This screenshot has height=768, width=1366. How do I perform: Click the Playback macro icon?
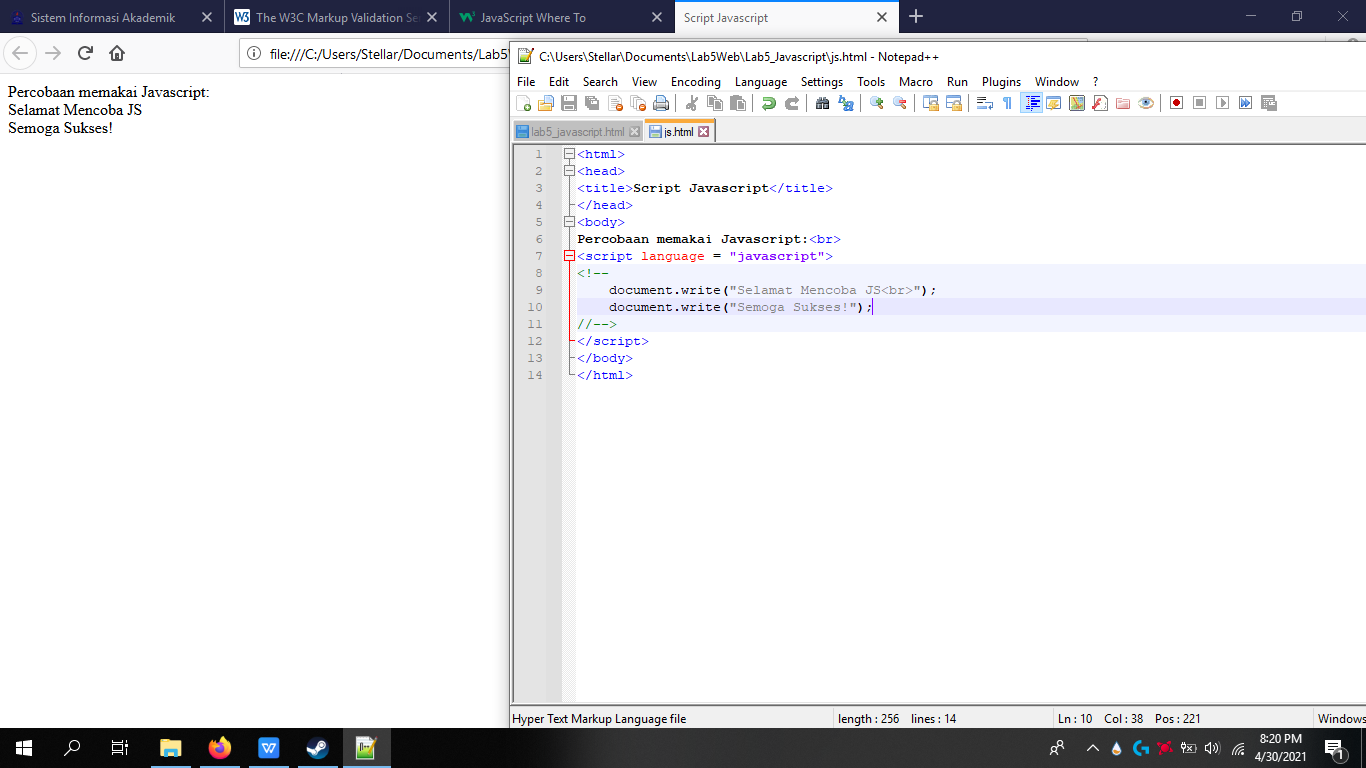[1222, 103]
